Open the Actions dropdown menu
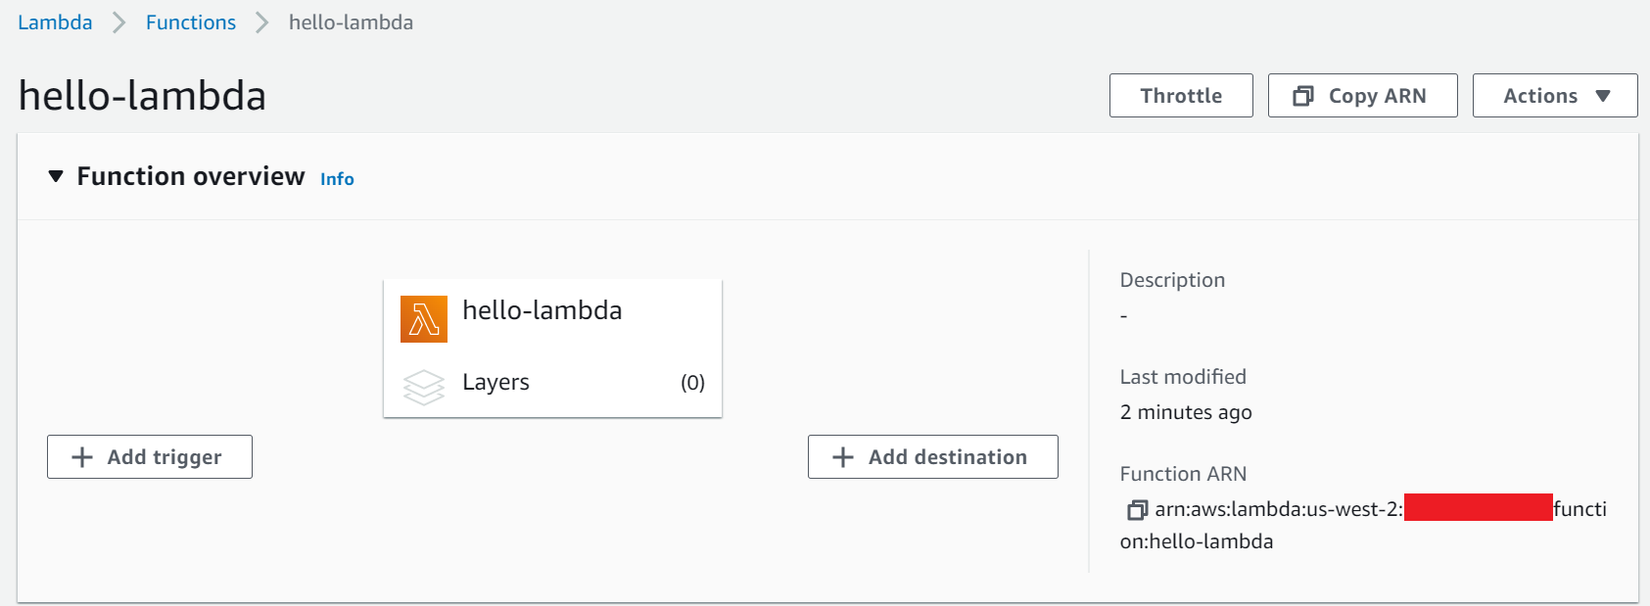 1554,96
